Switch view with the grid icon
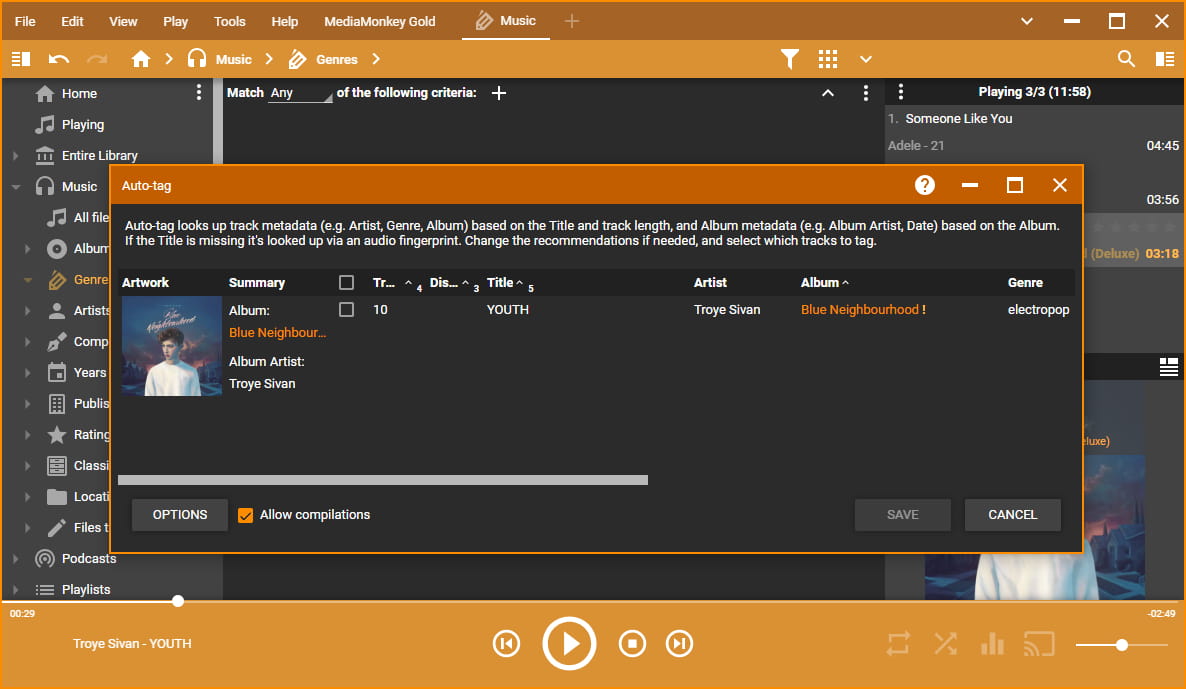The height and width of the screenshot is (689, 1186). 828,59
